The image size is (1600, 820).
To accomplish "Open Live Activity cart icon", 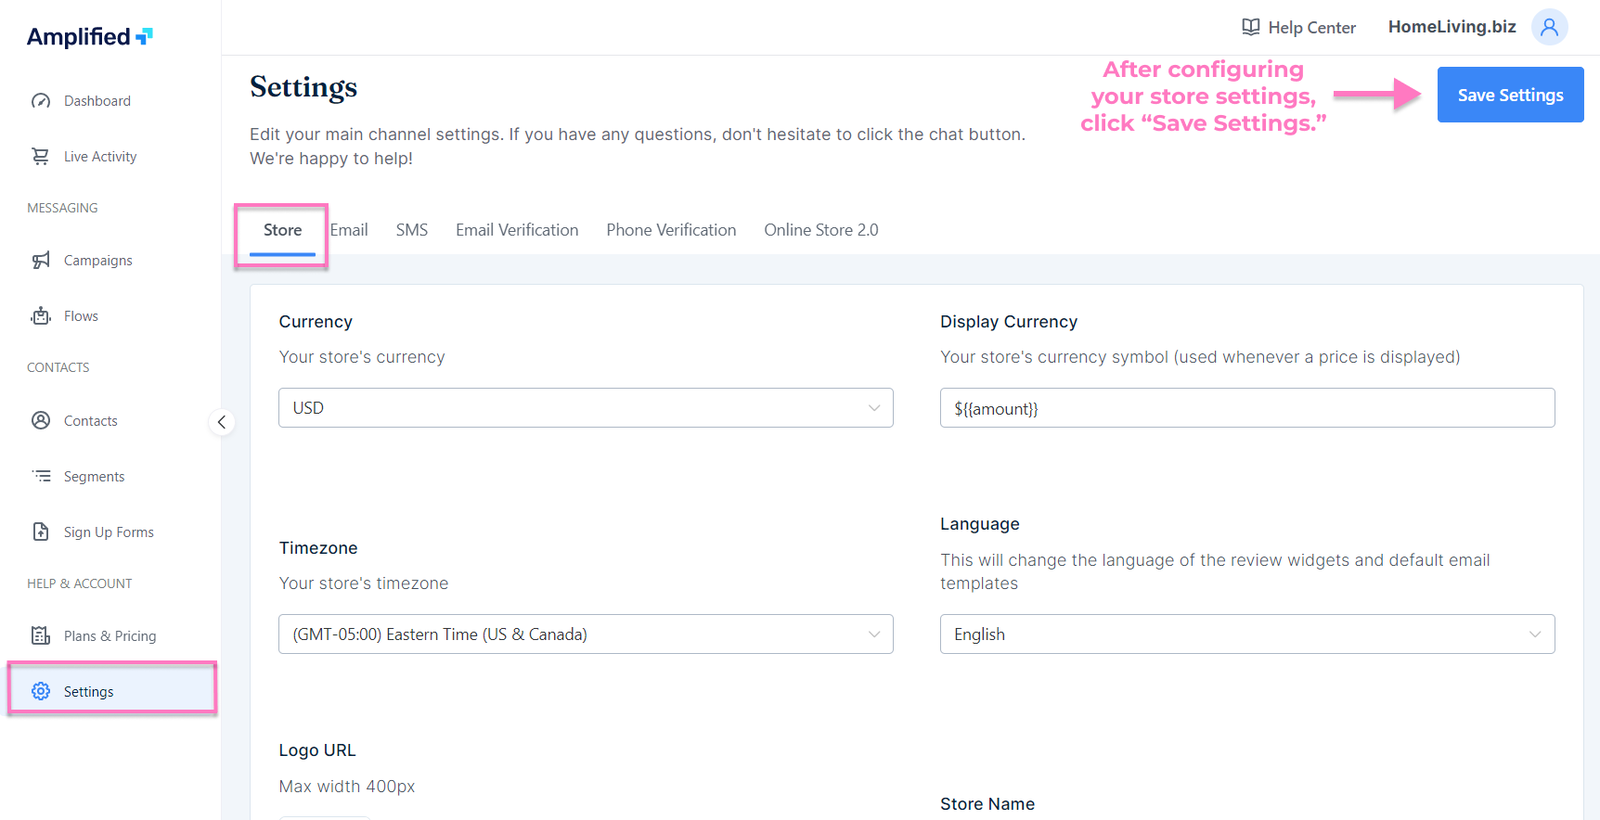I will click(41, 157).
